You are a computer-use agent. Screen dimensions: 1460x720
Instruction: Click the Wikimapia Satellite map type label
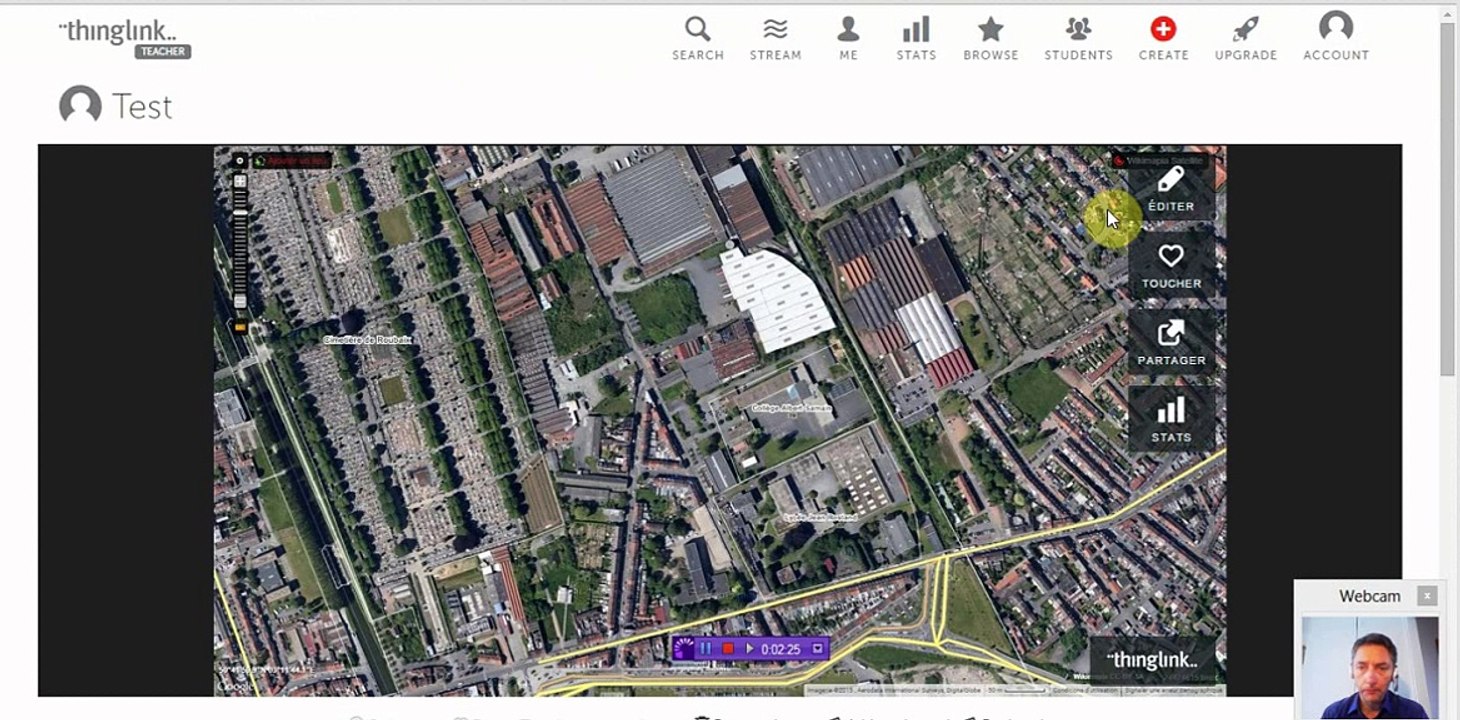[x=1160, y=160]
